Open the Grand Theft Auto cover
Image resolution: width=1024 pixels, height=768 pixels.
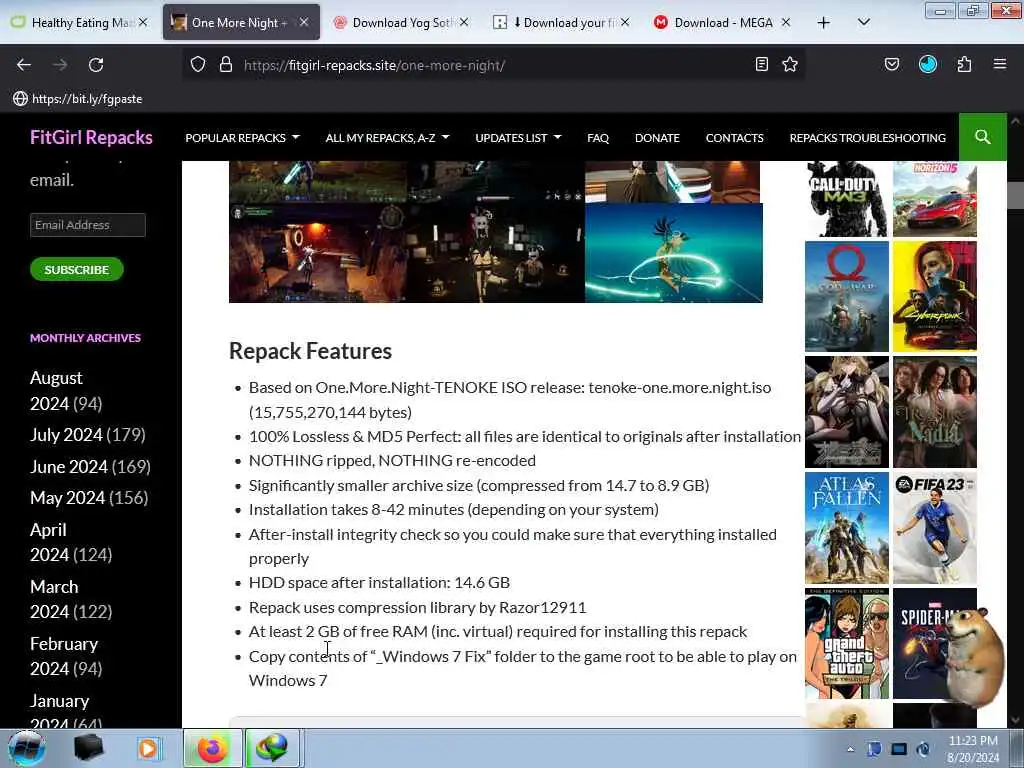(x=846, y=643)
